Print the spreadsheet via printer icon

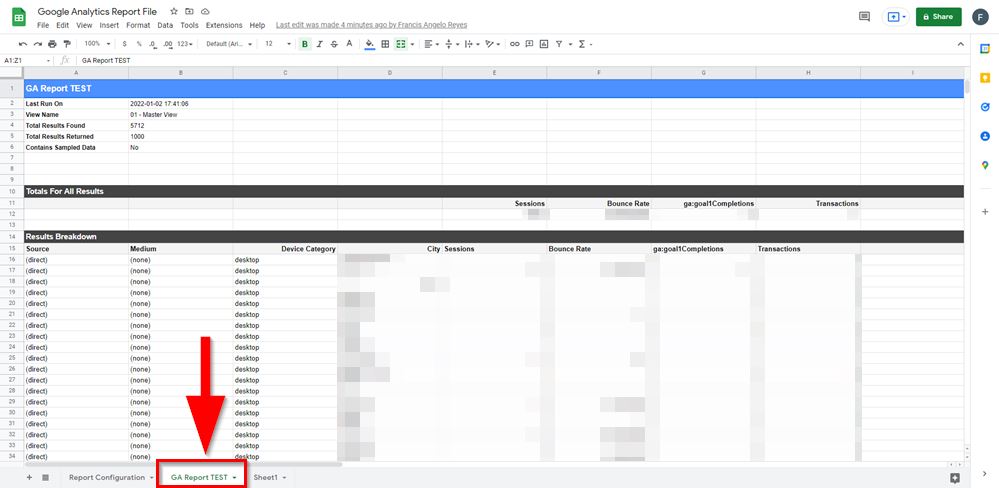pyautogui.click(x=52, y=44)
